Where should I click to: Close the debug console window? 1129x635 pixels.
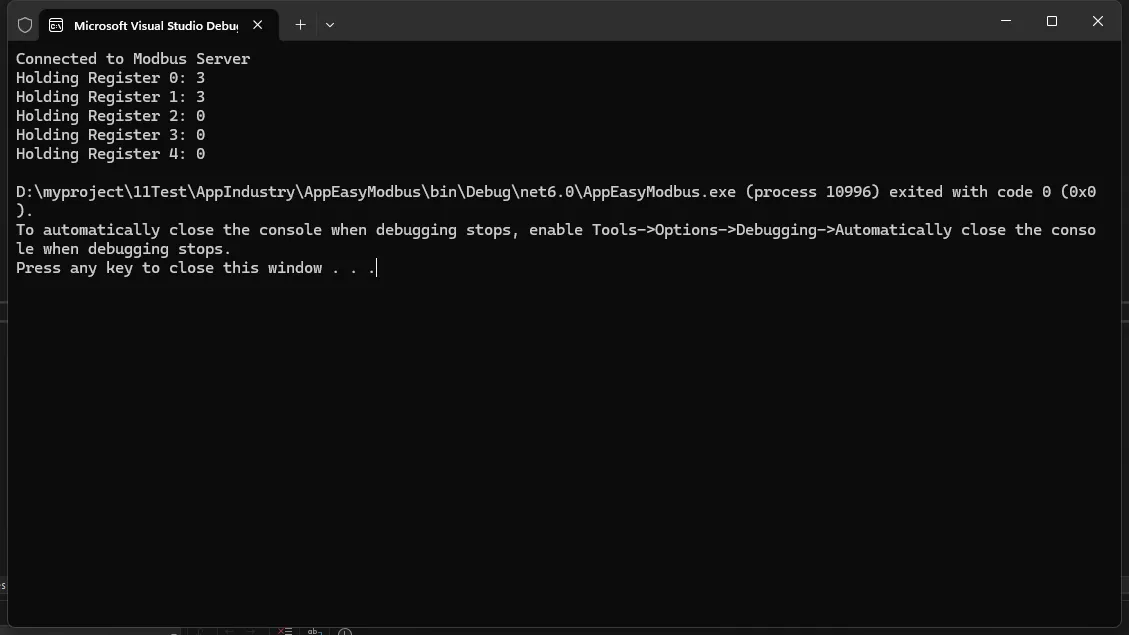tap(1097, 21)
